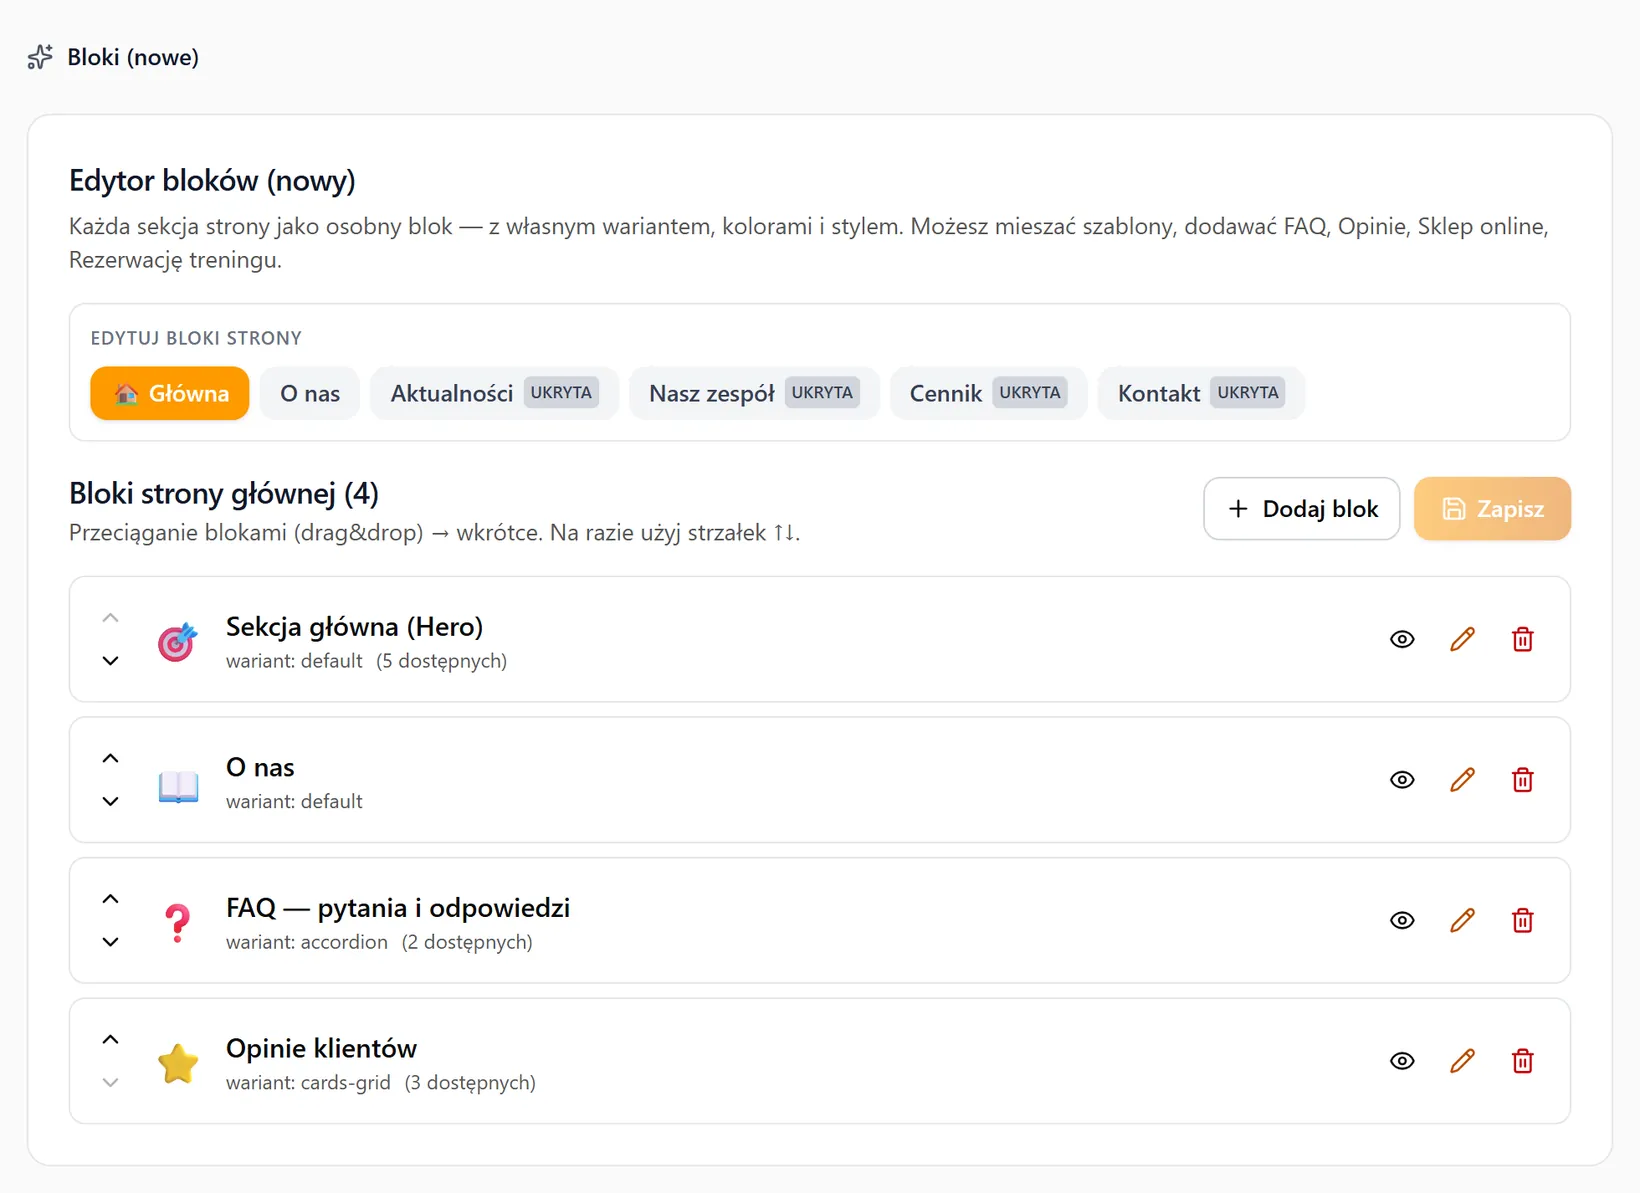The image size is (1640, 1193).
Task: Click the 'Bloki strony głównej (4)' heading
Action: (x=224, y=493)
